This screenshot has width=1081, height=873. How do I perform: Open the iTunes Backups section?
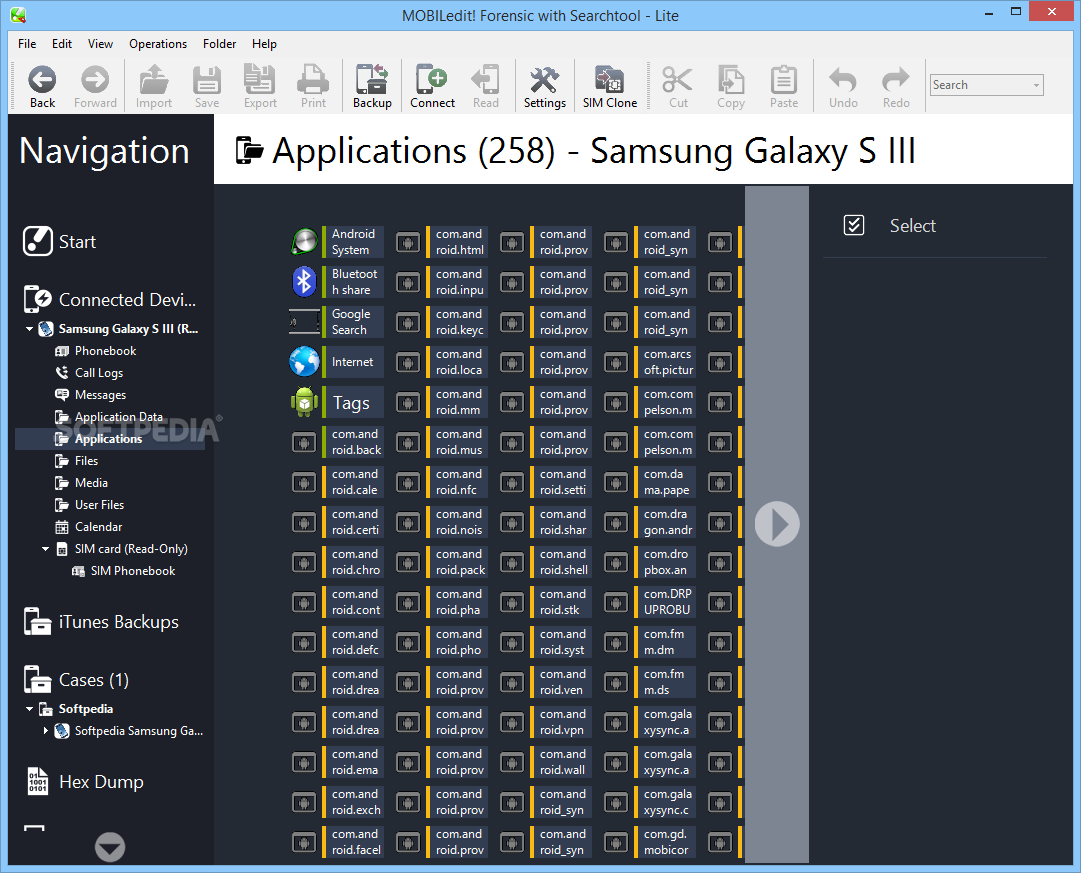101,621
